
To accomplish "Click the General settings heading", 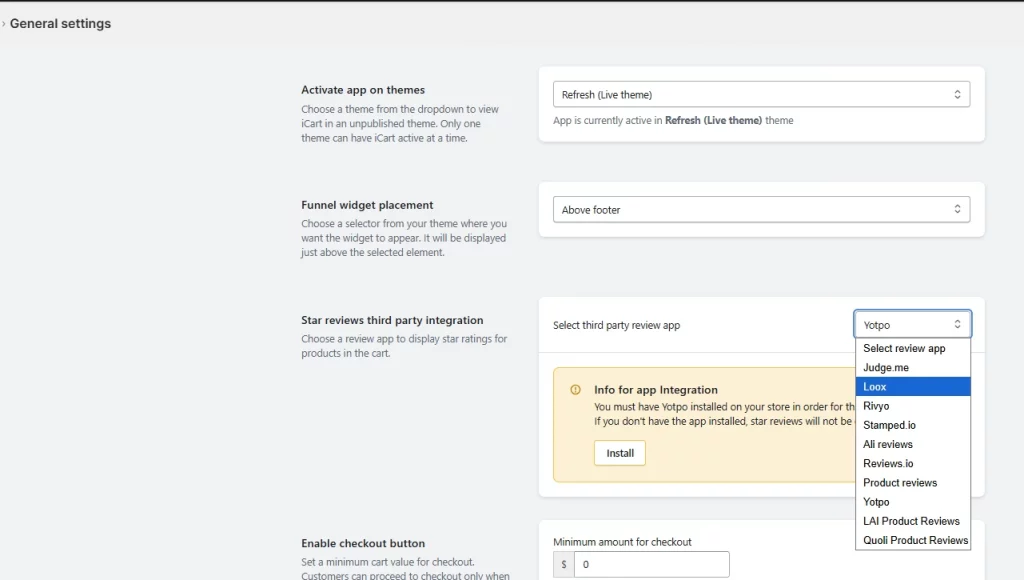I will pos(60,24).
